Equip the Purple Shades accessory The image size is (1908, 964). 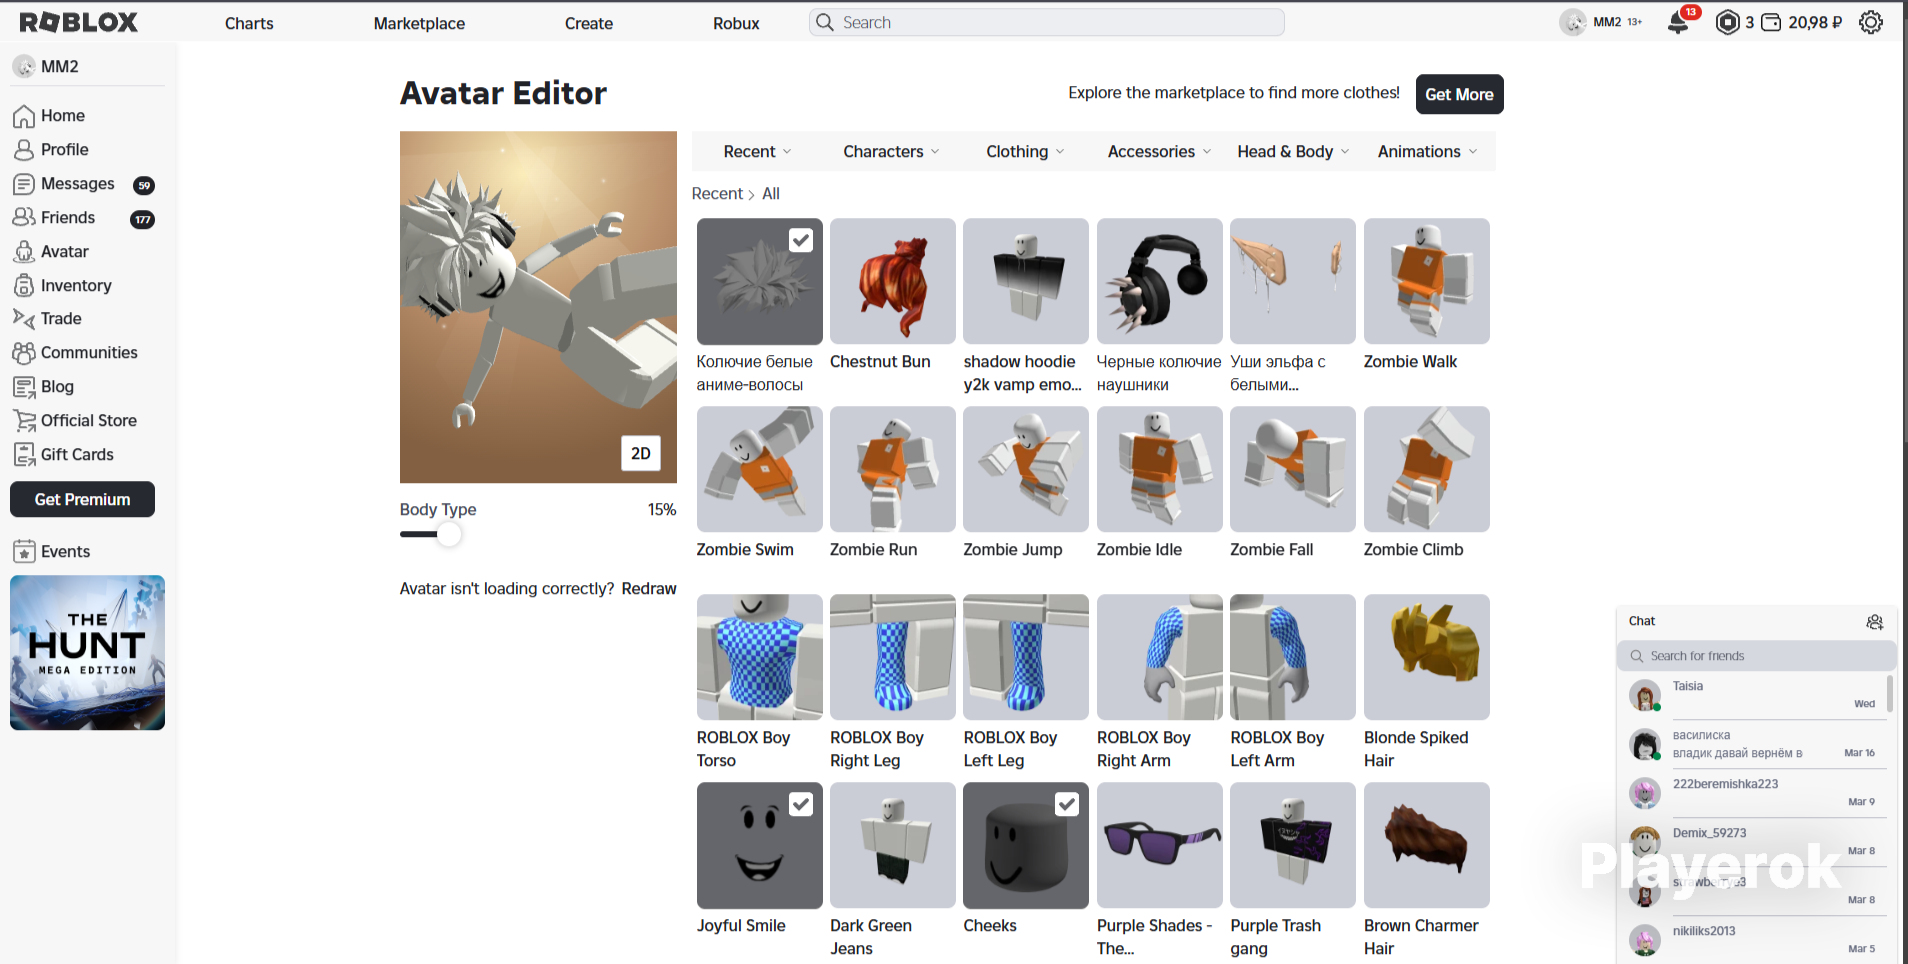click(x=1160, y=846)
